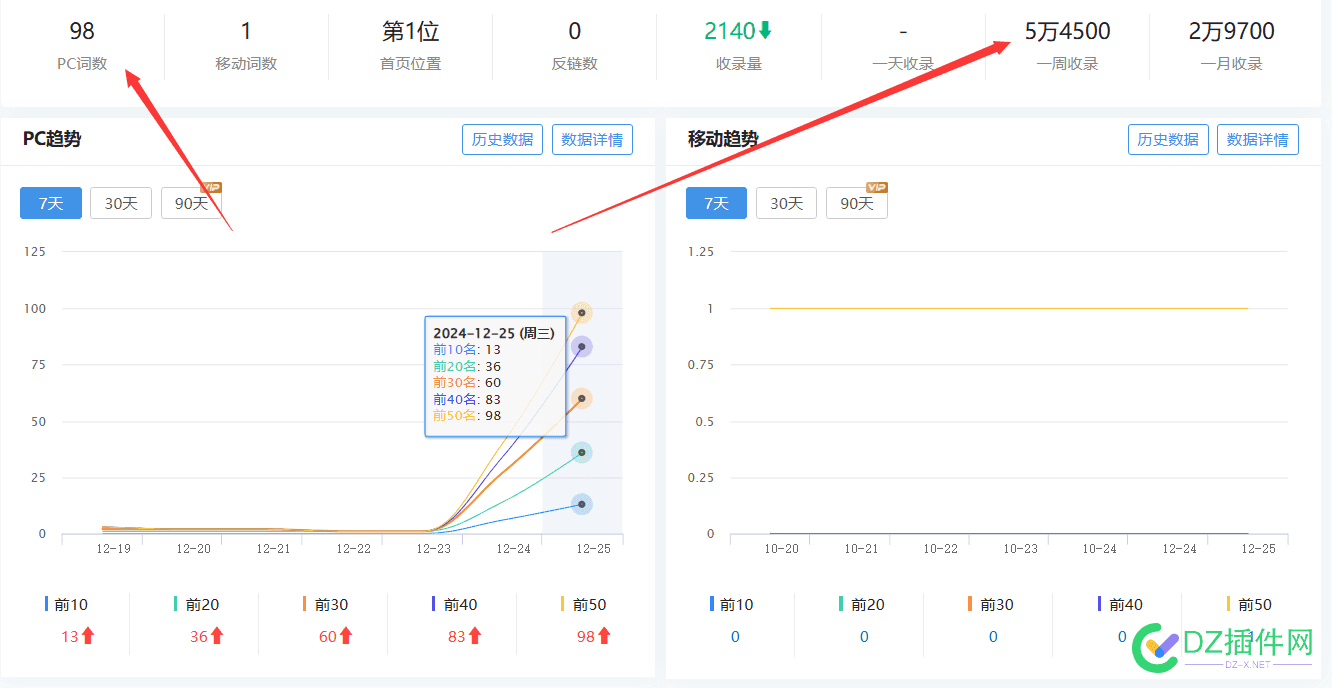Click red up arrow beside 83
Viewport: 1332px width, 688px height.
click(x=475, y=636)
